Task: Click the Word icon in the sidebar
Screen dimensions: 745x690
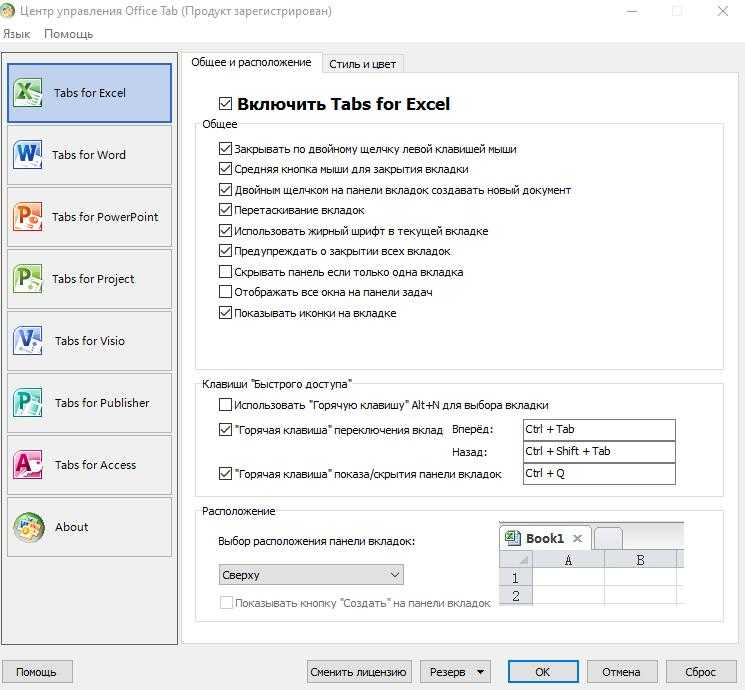Action: (28, 154)
